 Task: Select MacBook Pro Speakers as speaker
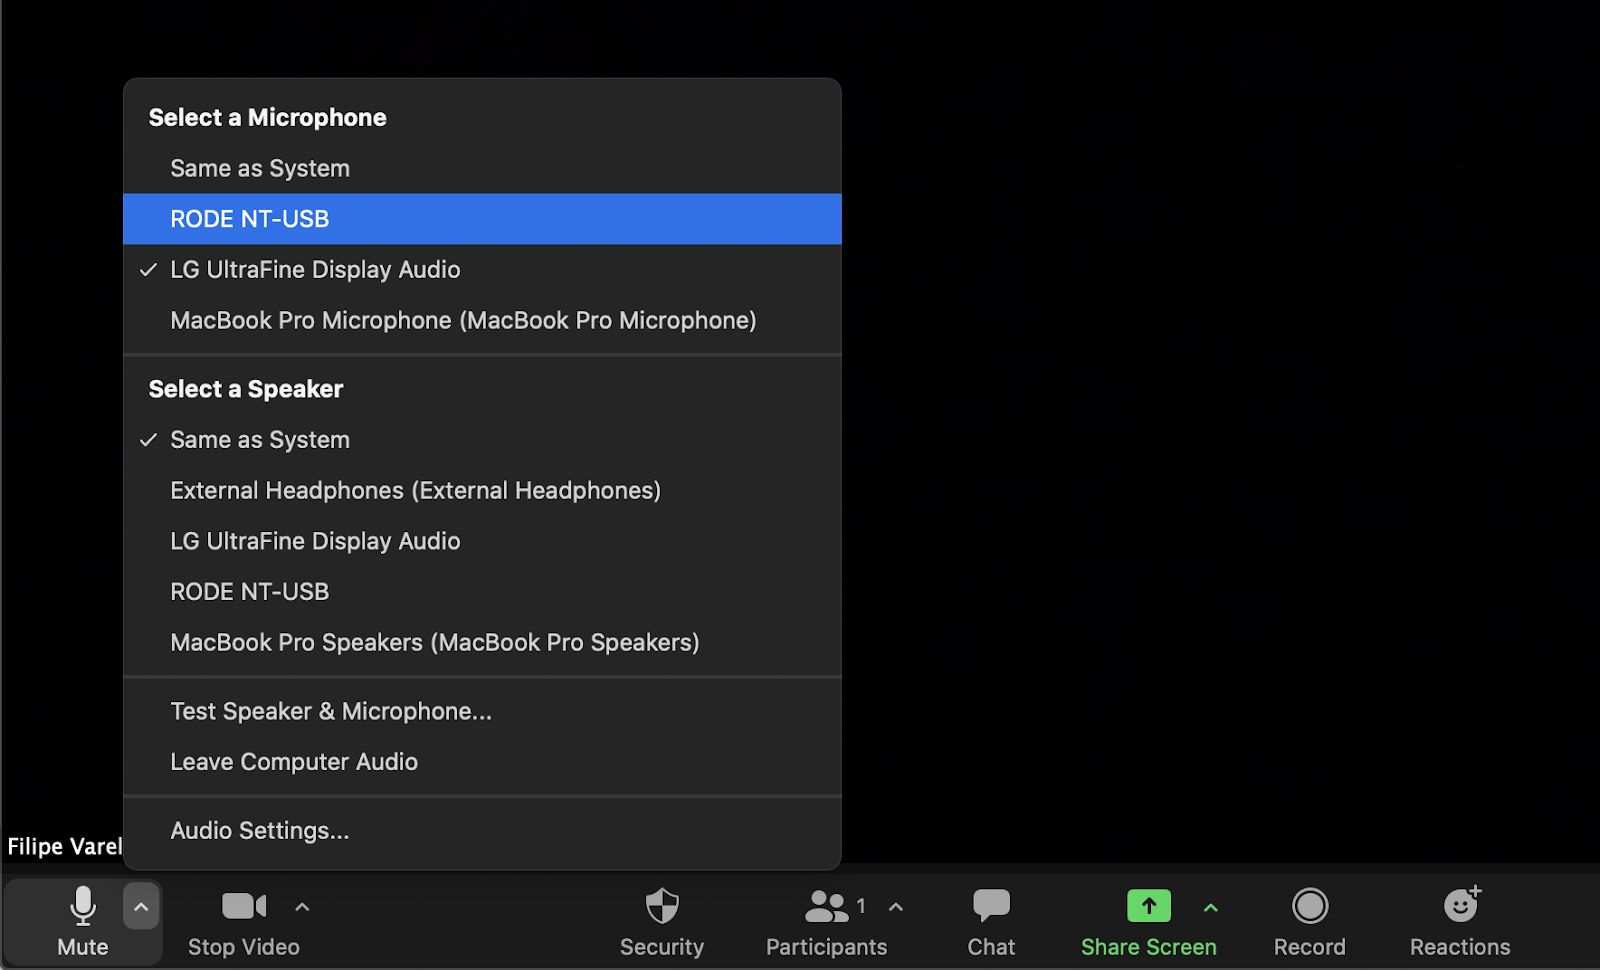click(434, 642)
